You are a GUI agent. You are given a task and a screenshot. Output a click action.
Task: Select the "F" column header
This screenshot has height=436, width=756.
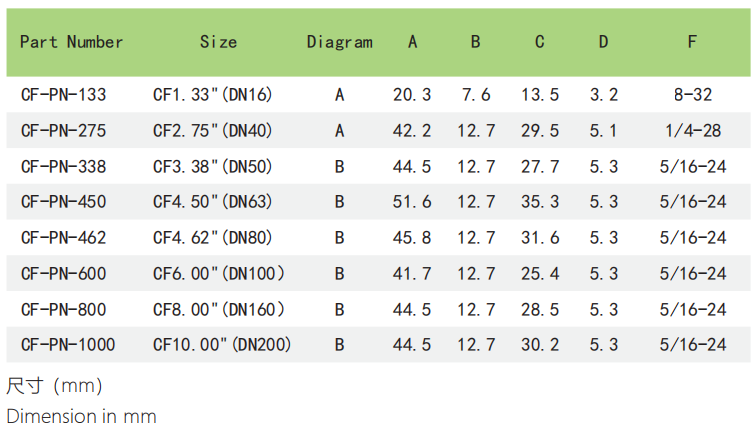[x=692, y=42]
